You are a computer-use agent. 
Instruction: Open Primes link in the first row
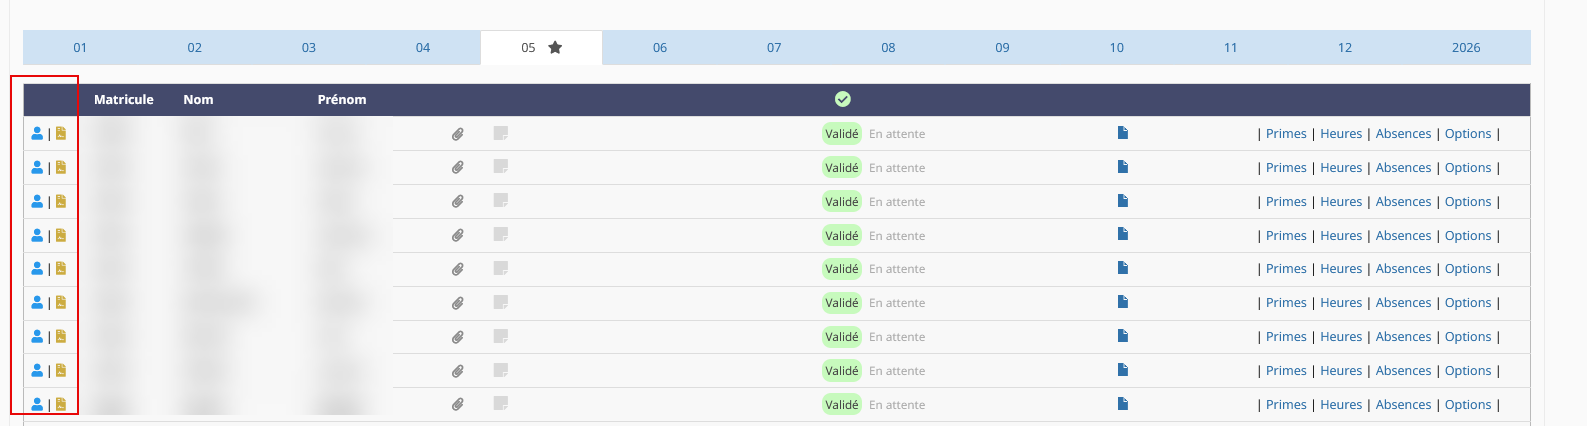tap(1286, 134)
